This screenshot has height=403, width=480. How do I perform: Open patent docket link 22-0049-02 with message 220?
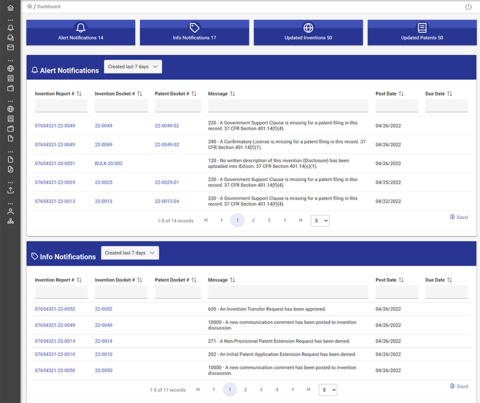[167, 126]
